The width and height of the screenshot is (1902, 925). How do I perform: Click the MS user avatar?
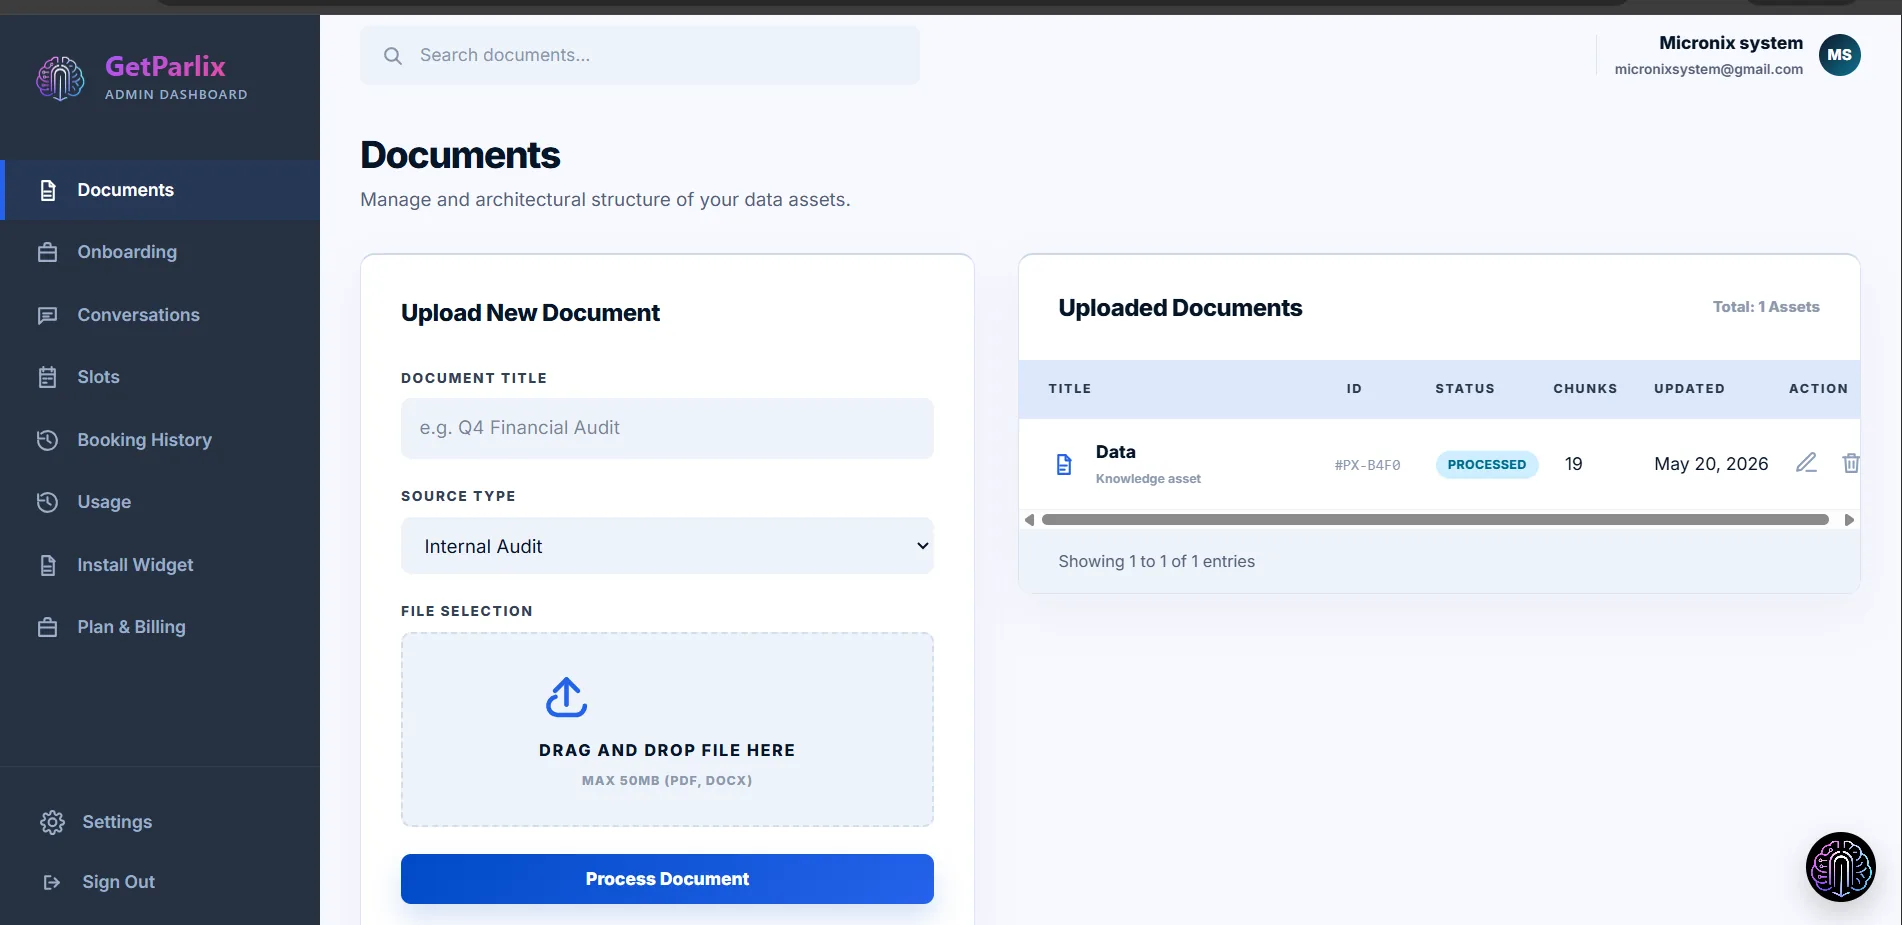[1839, 55]
